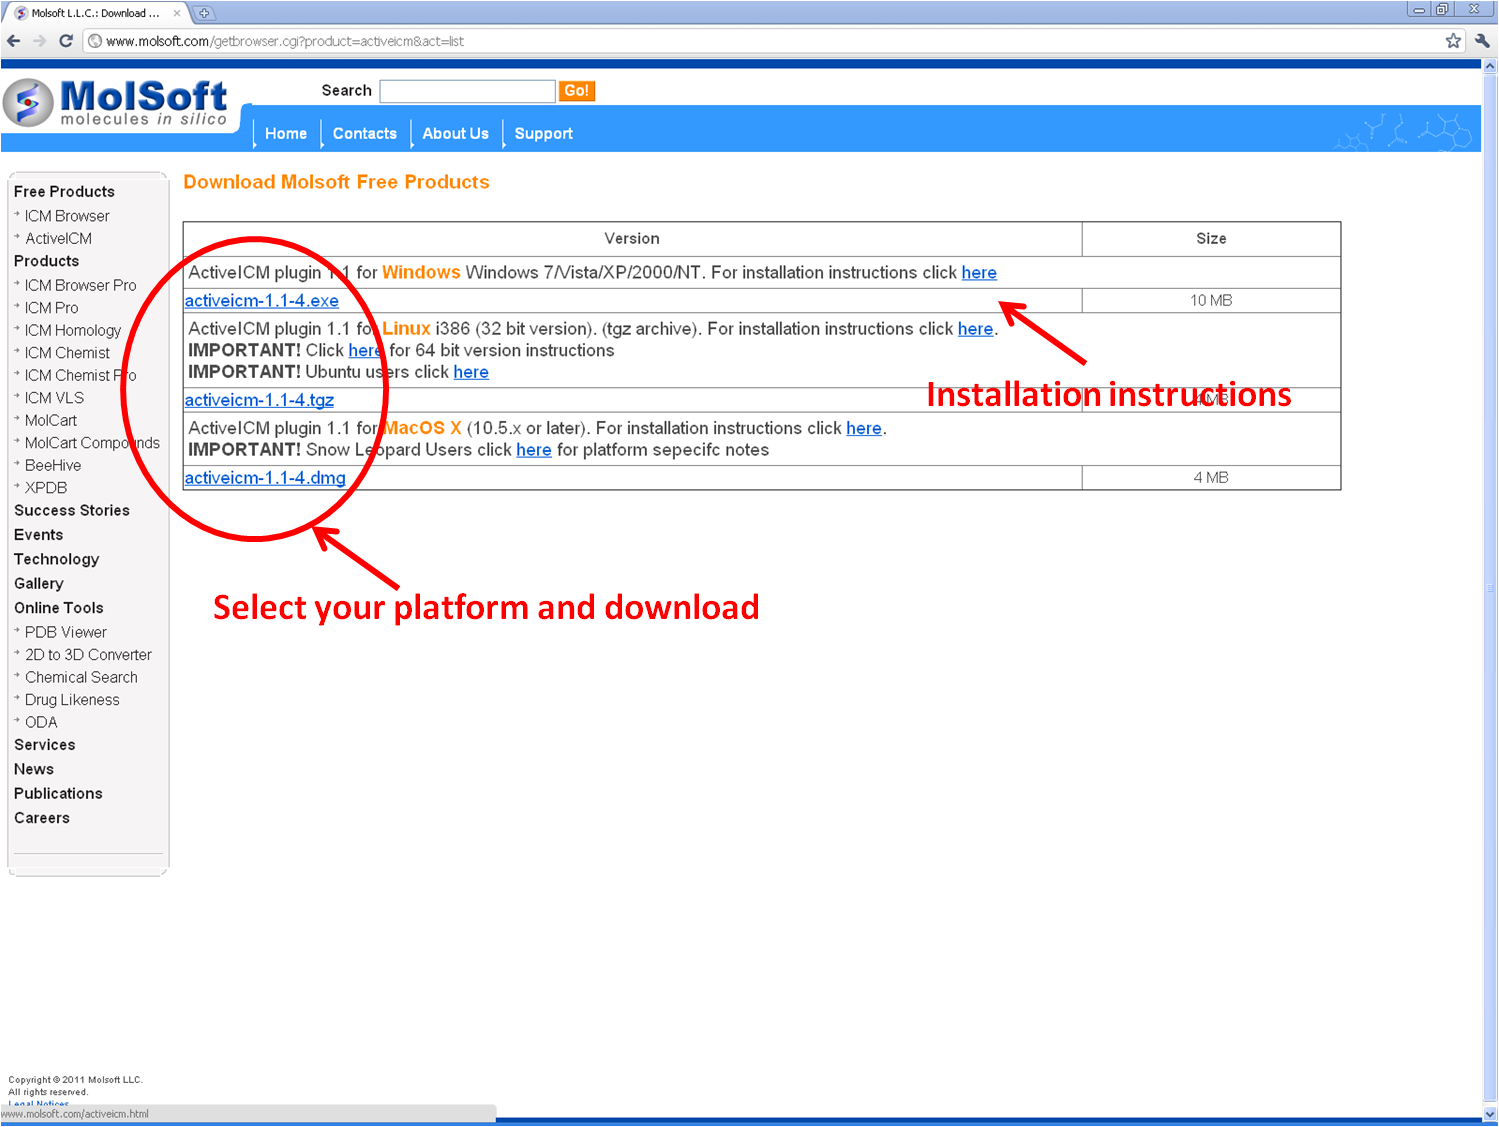
Task: Open Windows installation instructions 'here' link
Action: pyautogui.click(x=979, y=273)
